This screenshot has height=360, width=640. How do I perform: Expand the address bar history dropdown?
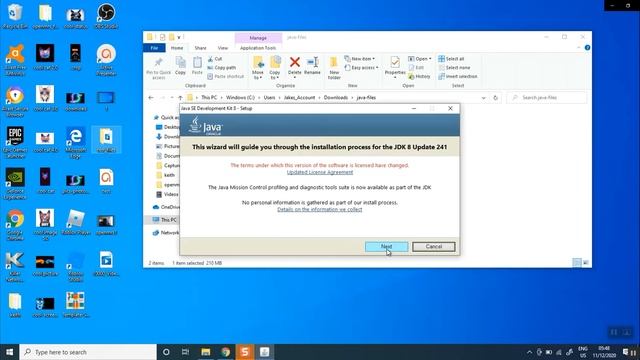click(484, 98)
